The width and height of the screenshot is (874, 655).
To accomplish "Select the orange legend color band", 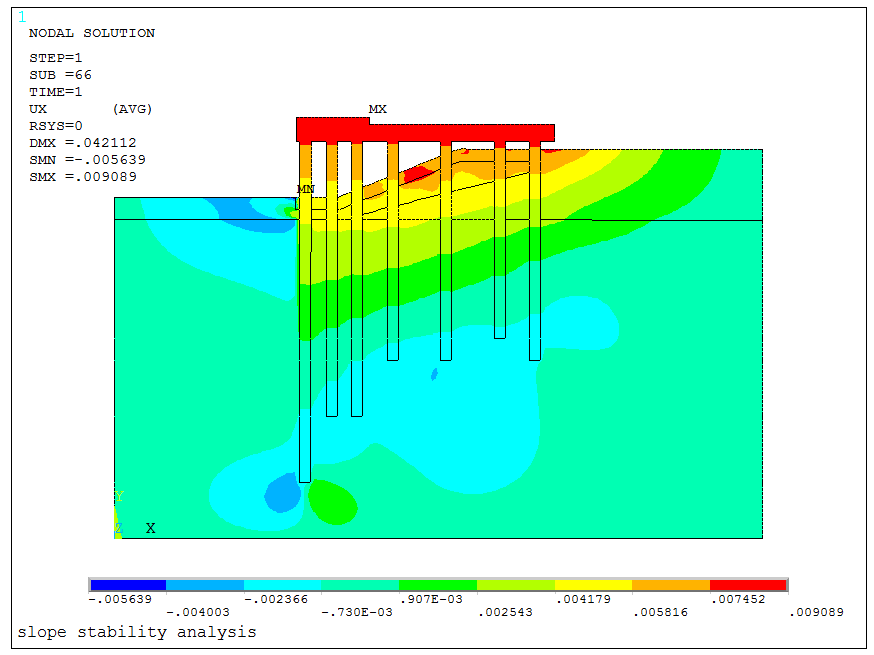I will [670, 585].
